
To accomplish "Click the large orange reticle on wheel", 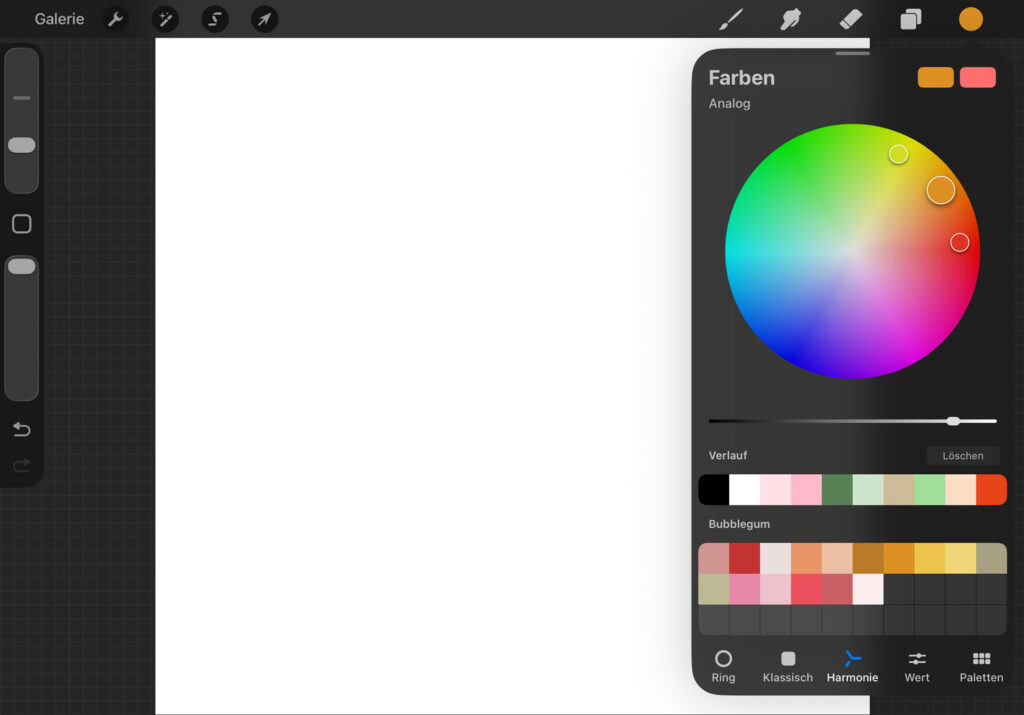I will (x=941, y=190).
